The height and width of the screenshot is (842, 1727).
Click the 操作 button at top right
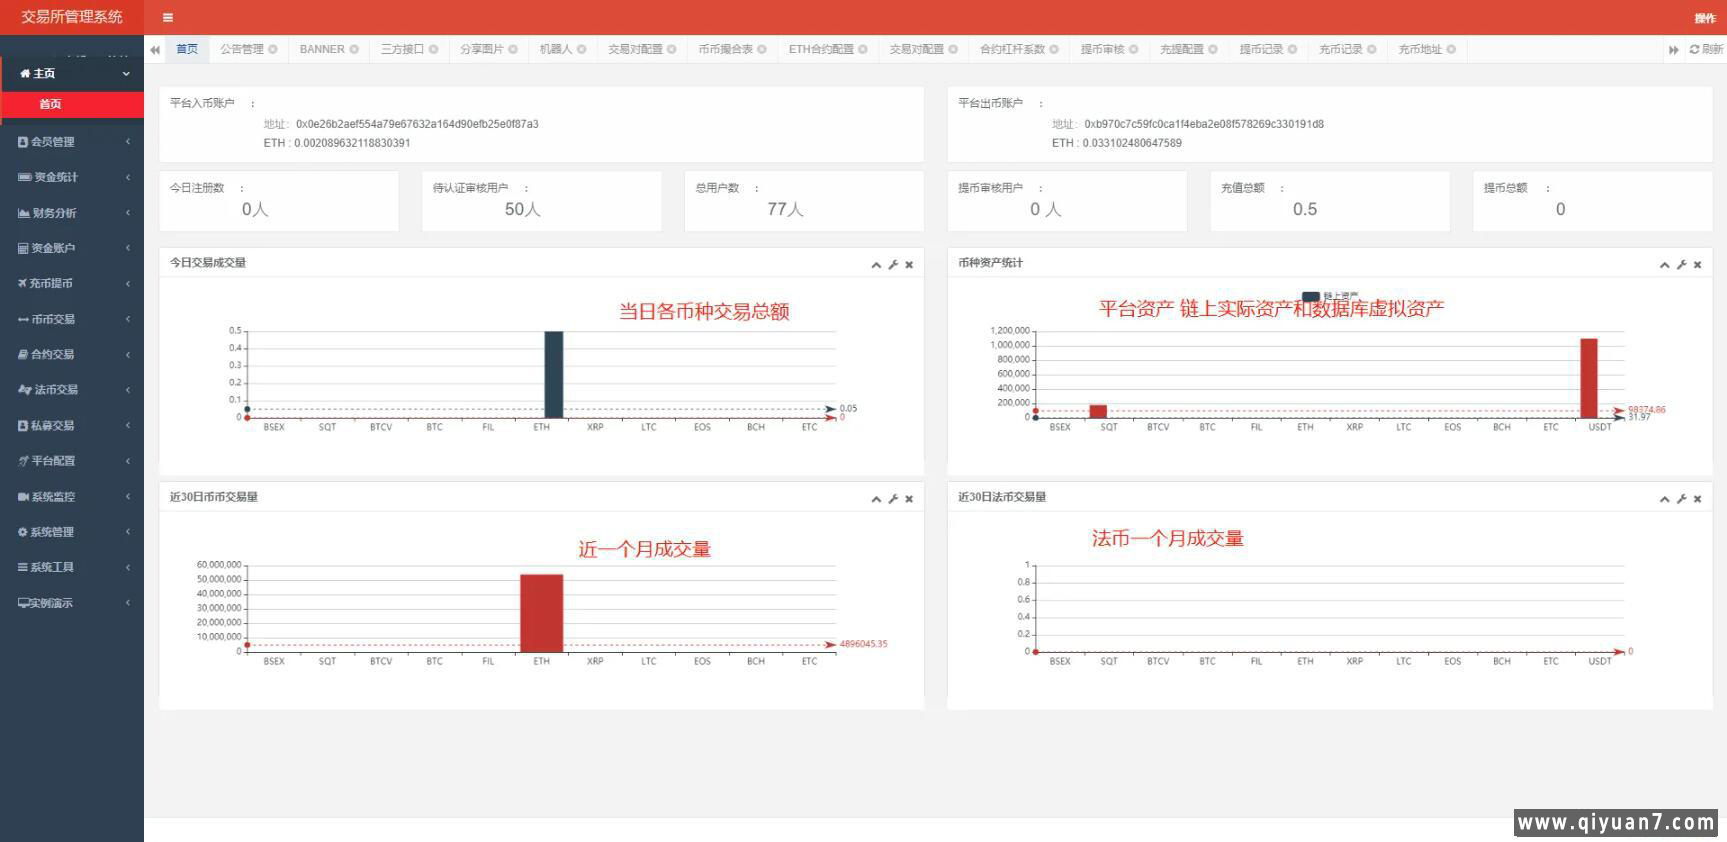coord(1704,18)
